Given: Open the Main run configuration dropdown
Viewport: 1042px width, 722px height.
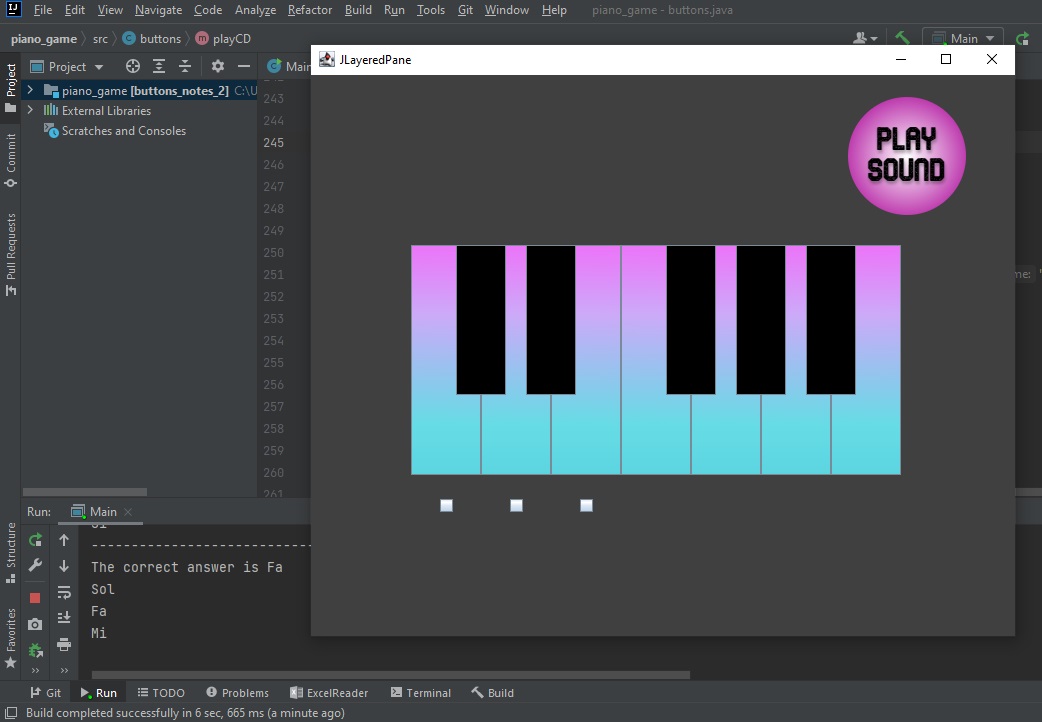Looking at the screenshot, I should pyautogui.click(x=963, y=37).
